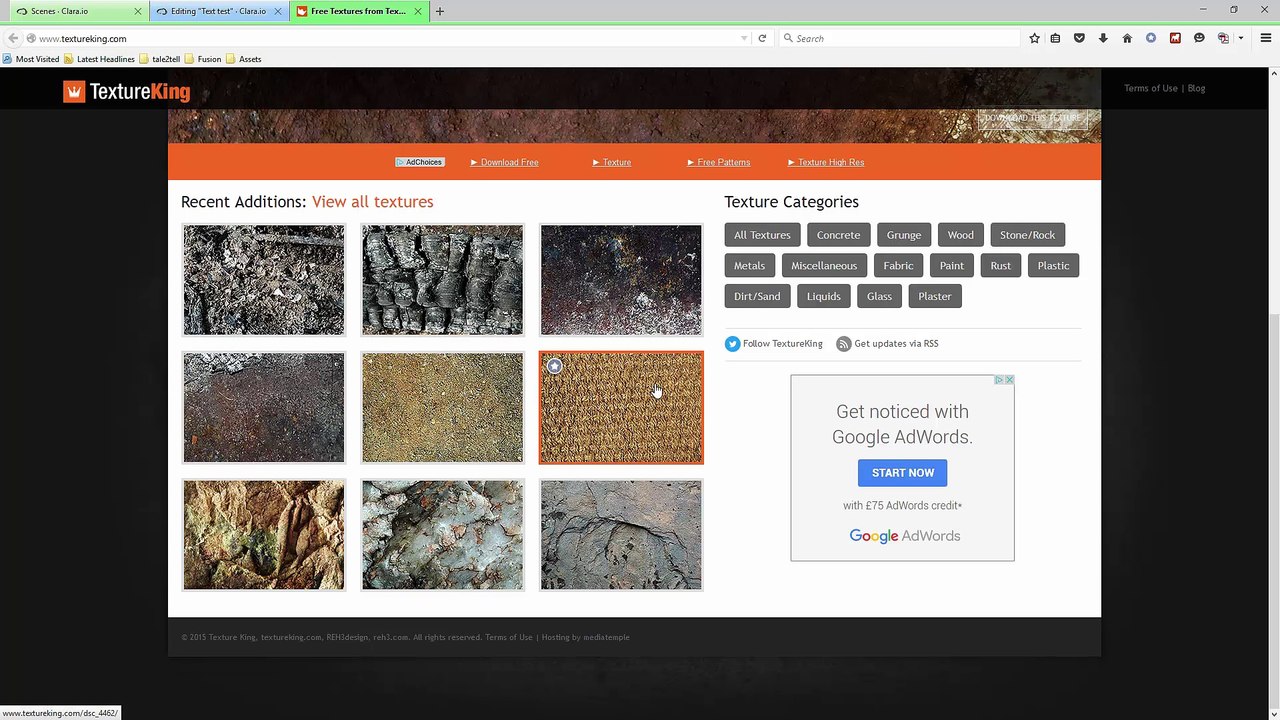Open the Fusion bookmarks folder
The width and height of the screenshot is (1280, 720).
click(203, 59)
